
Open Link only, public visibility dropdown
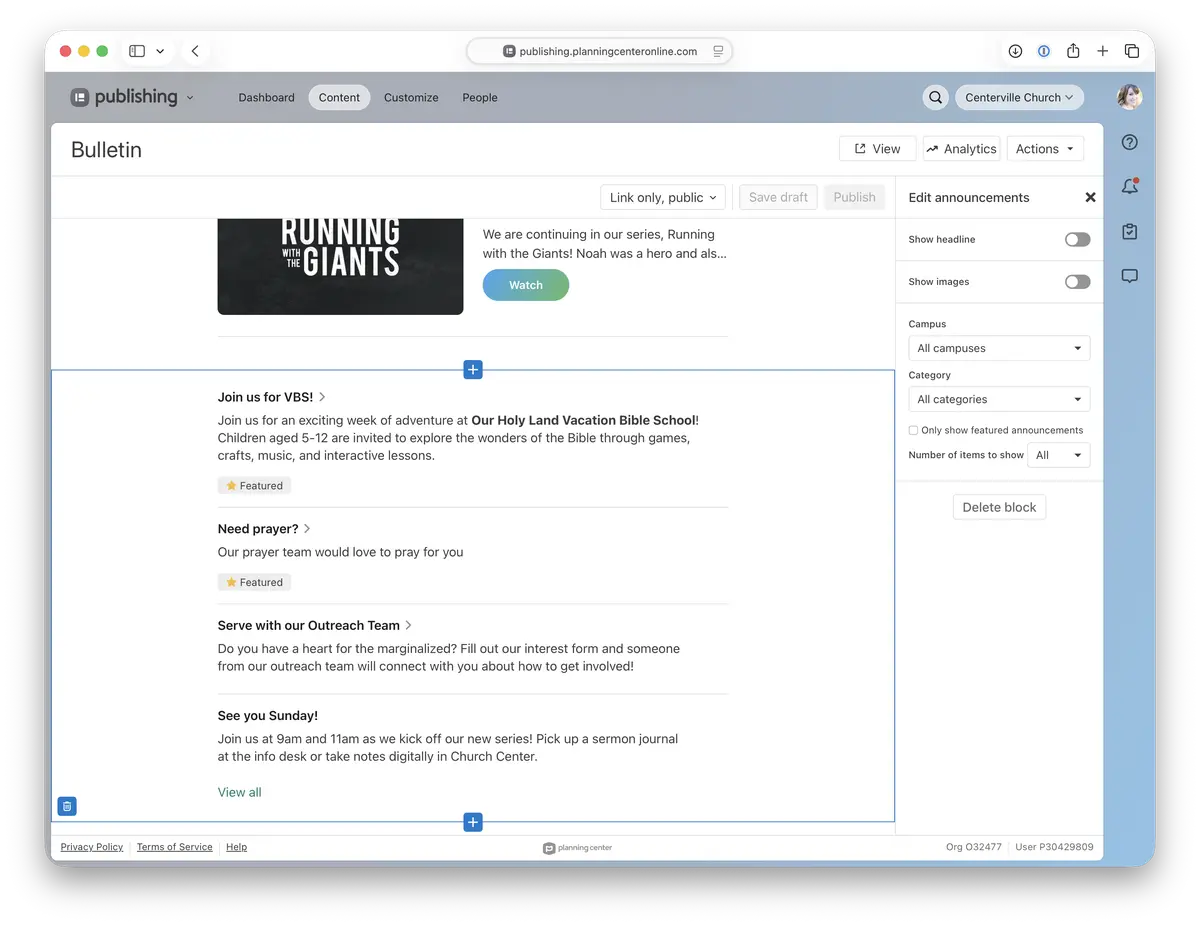tap(663, 197)
